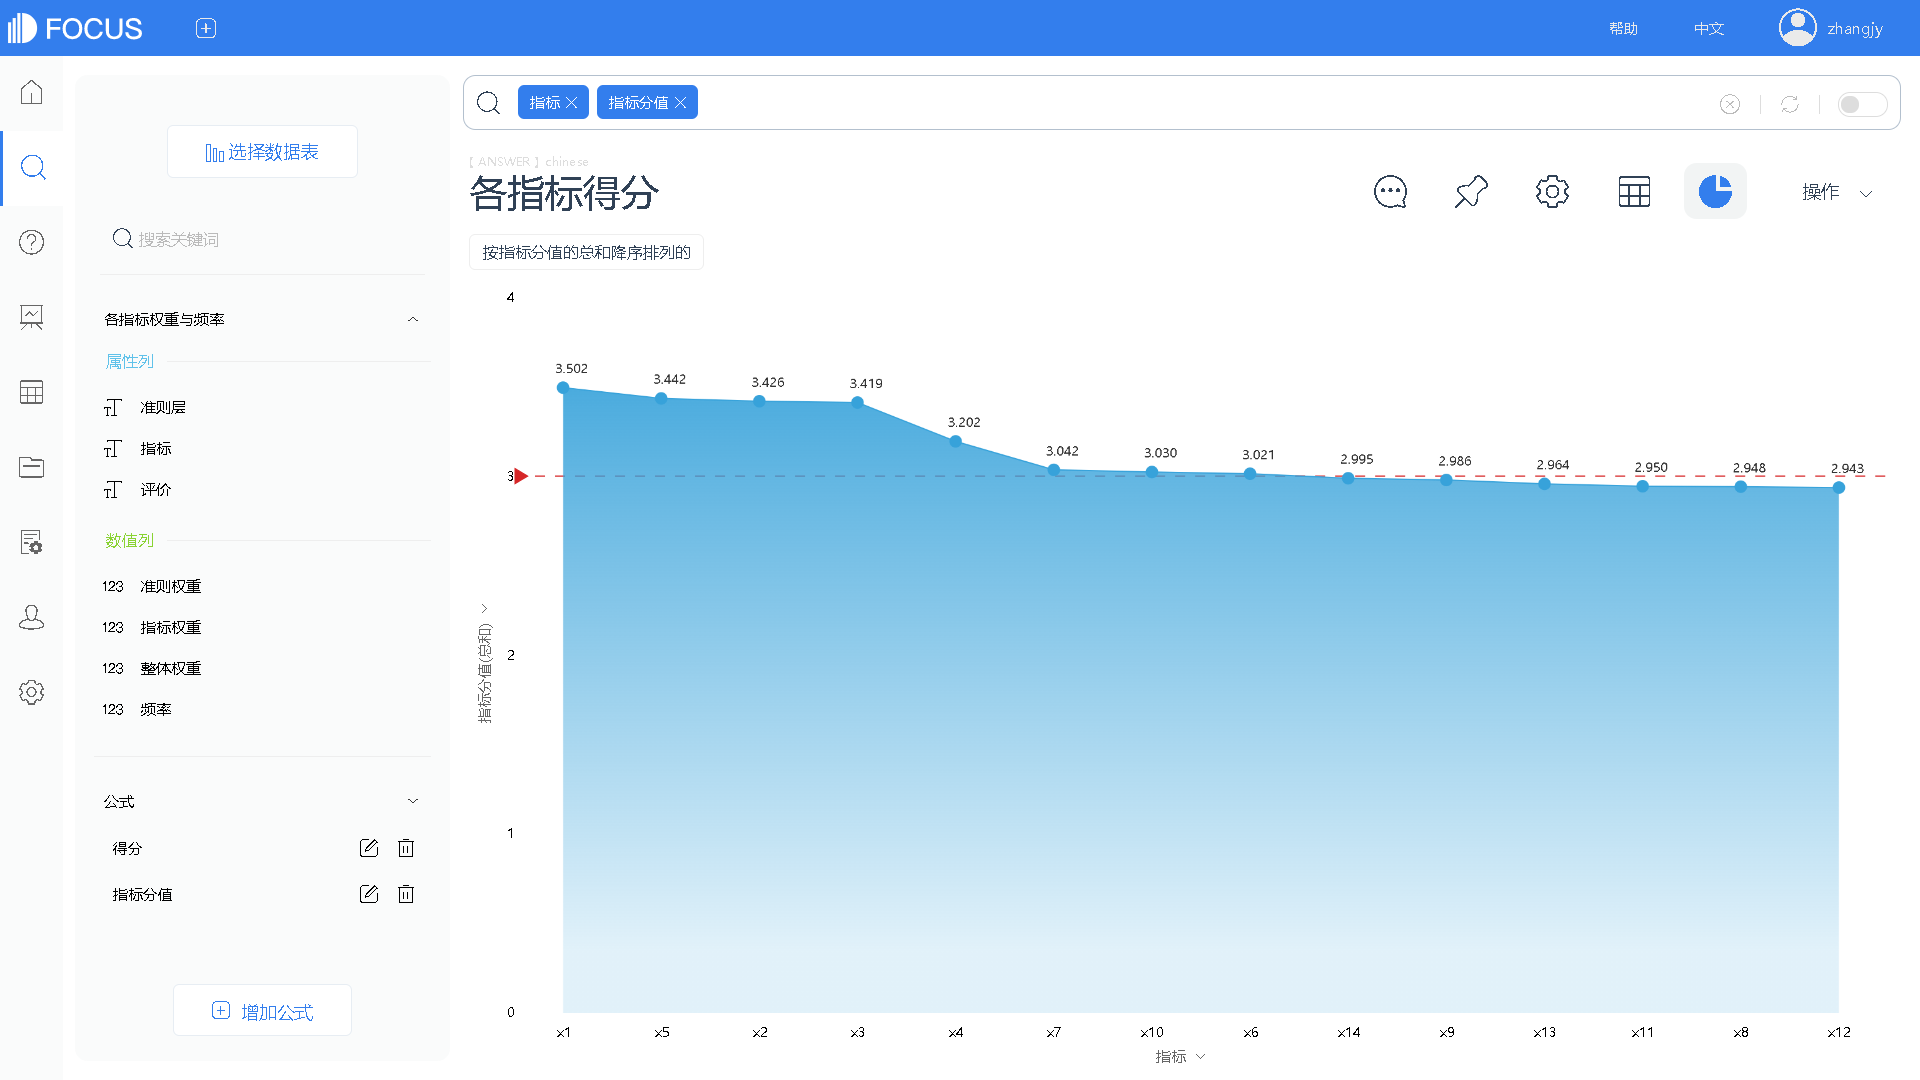Viewport: 1920px width, 1080px height.
Task: Delete the 指标分值 formula
Action: pyautogui.click(x=406, y=894)
